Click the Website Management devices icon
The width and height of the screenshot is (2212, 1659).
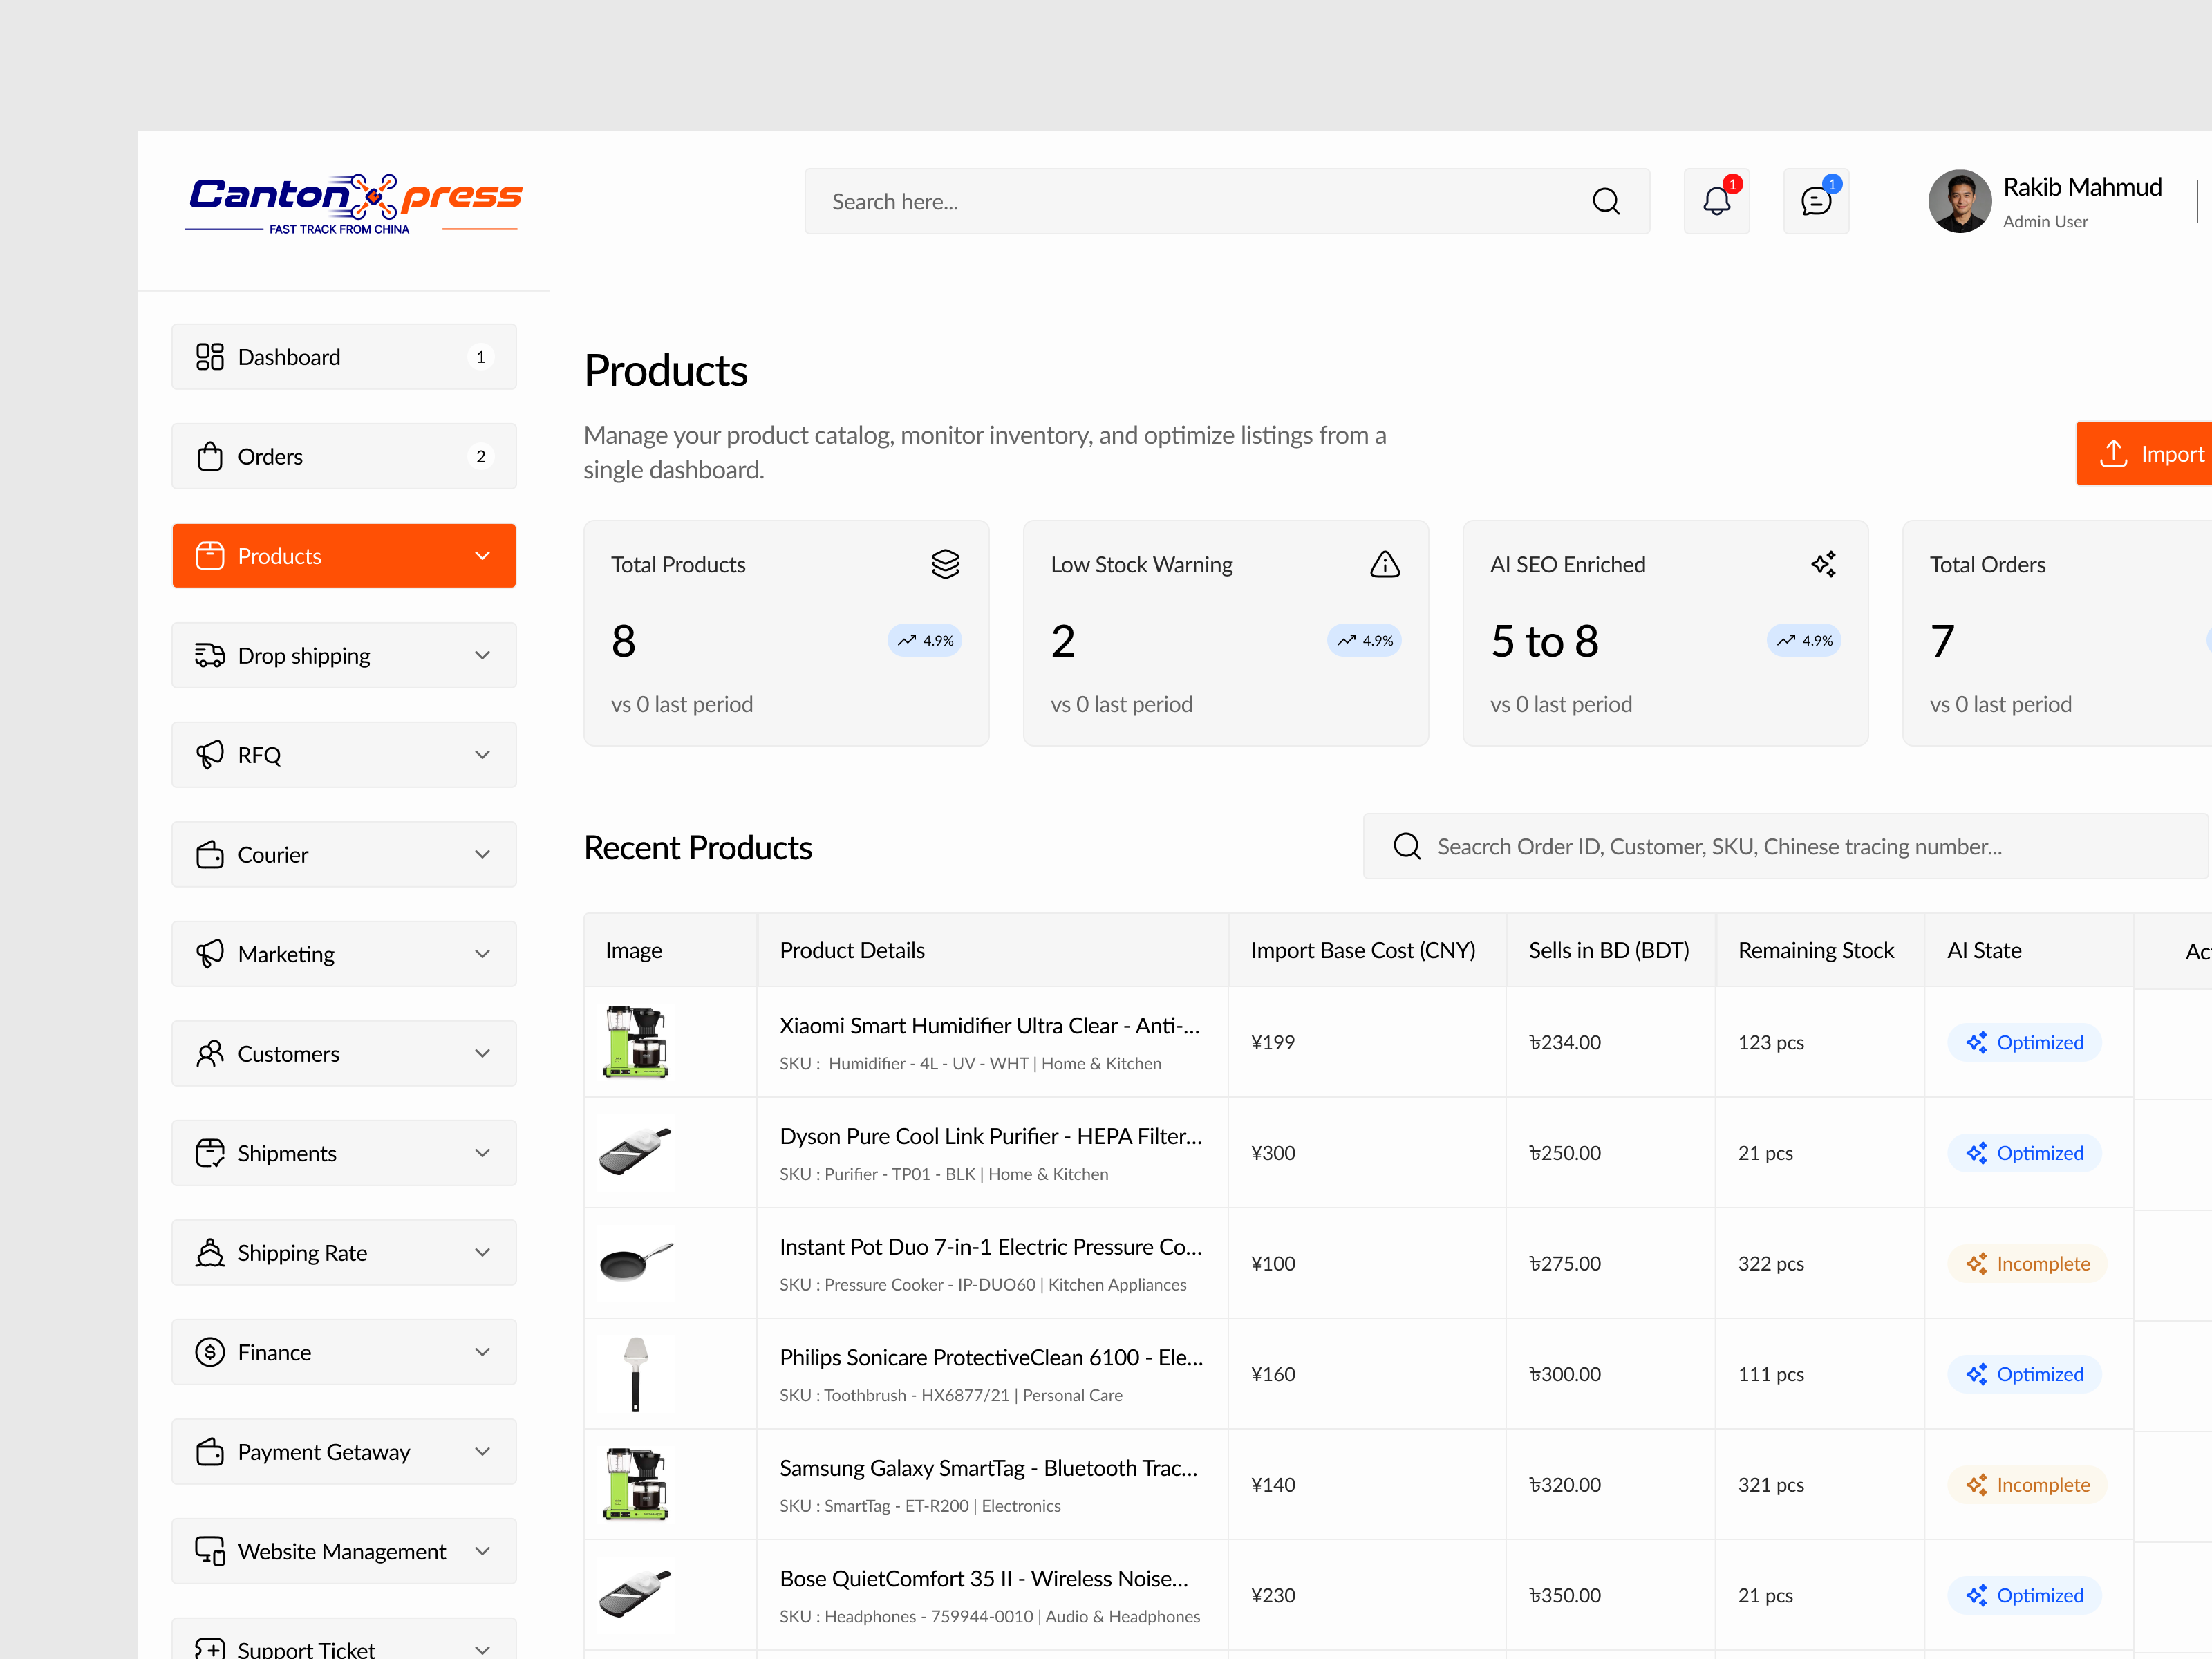coord(210,1551)
